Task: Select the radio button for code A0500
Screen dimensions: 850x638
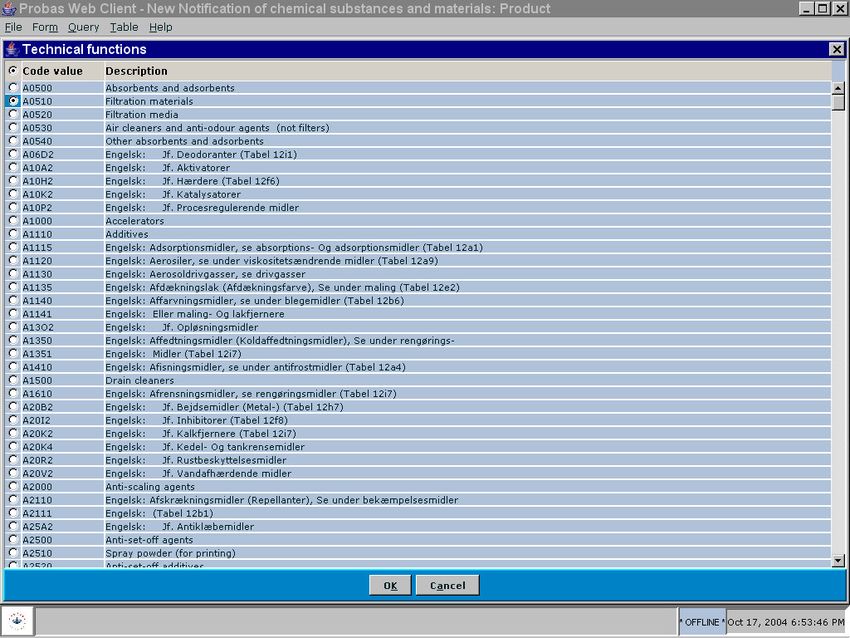Action: tap(13, 87)
